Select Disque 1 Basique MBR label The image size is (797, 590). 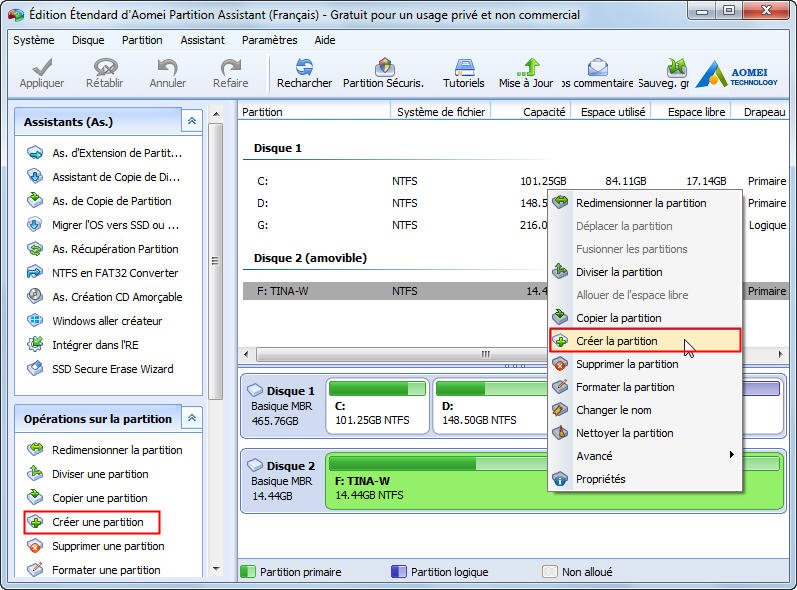click(282, 406)
